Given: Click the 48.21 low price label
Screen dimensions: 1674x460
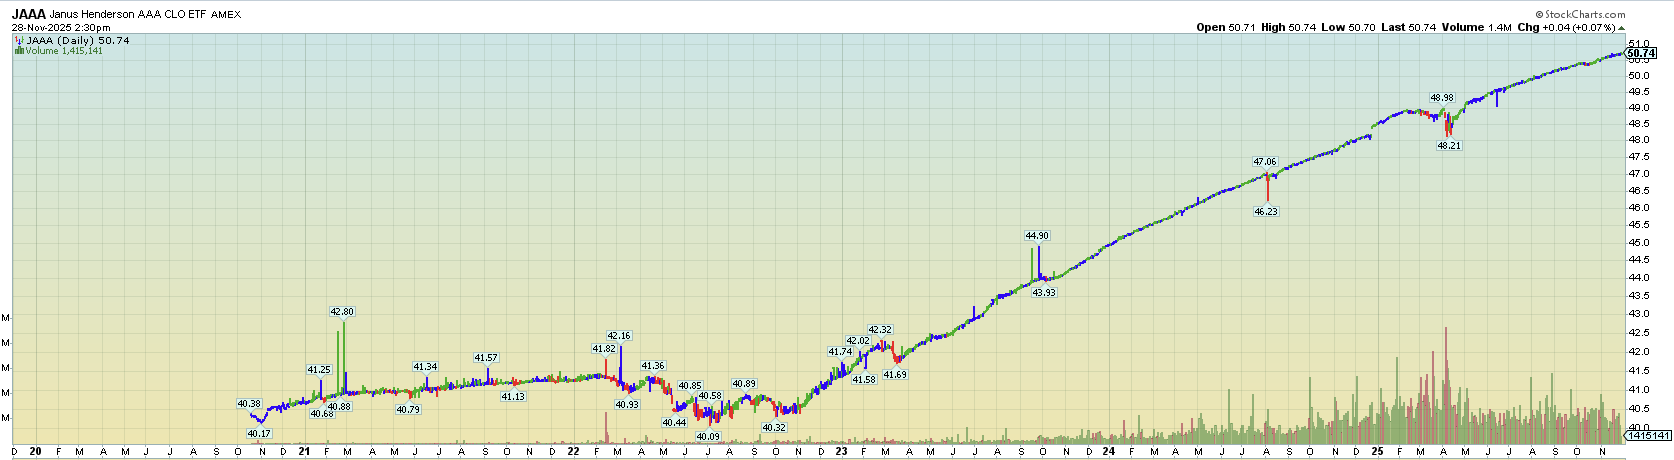Looking at the screenshot, I should pyautogui.click(x=1449, y=146).
